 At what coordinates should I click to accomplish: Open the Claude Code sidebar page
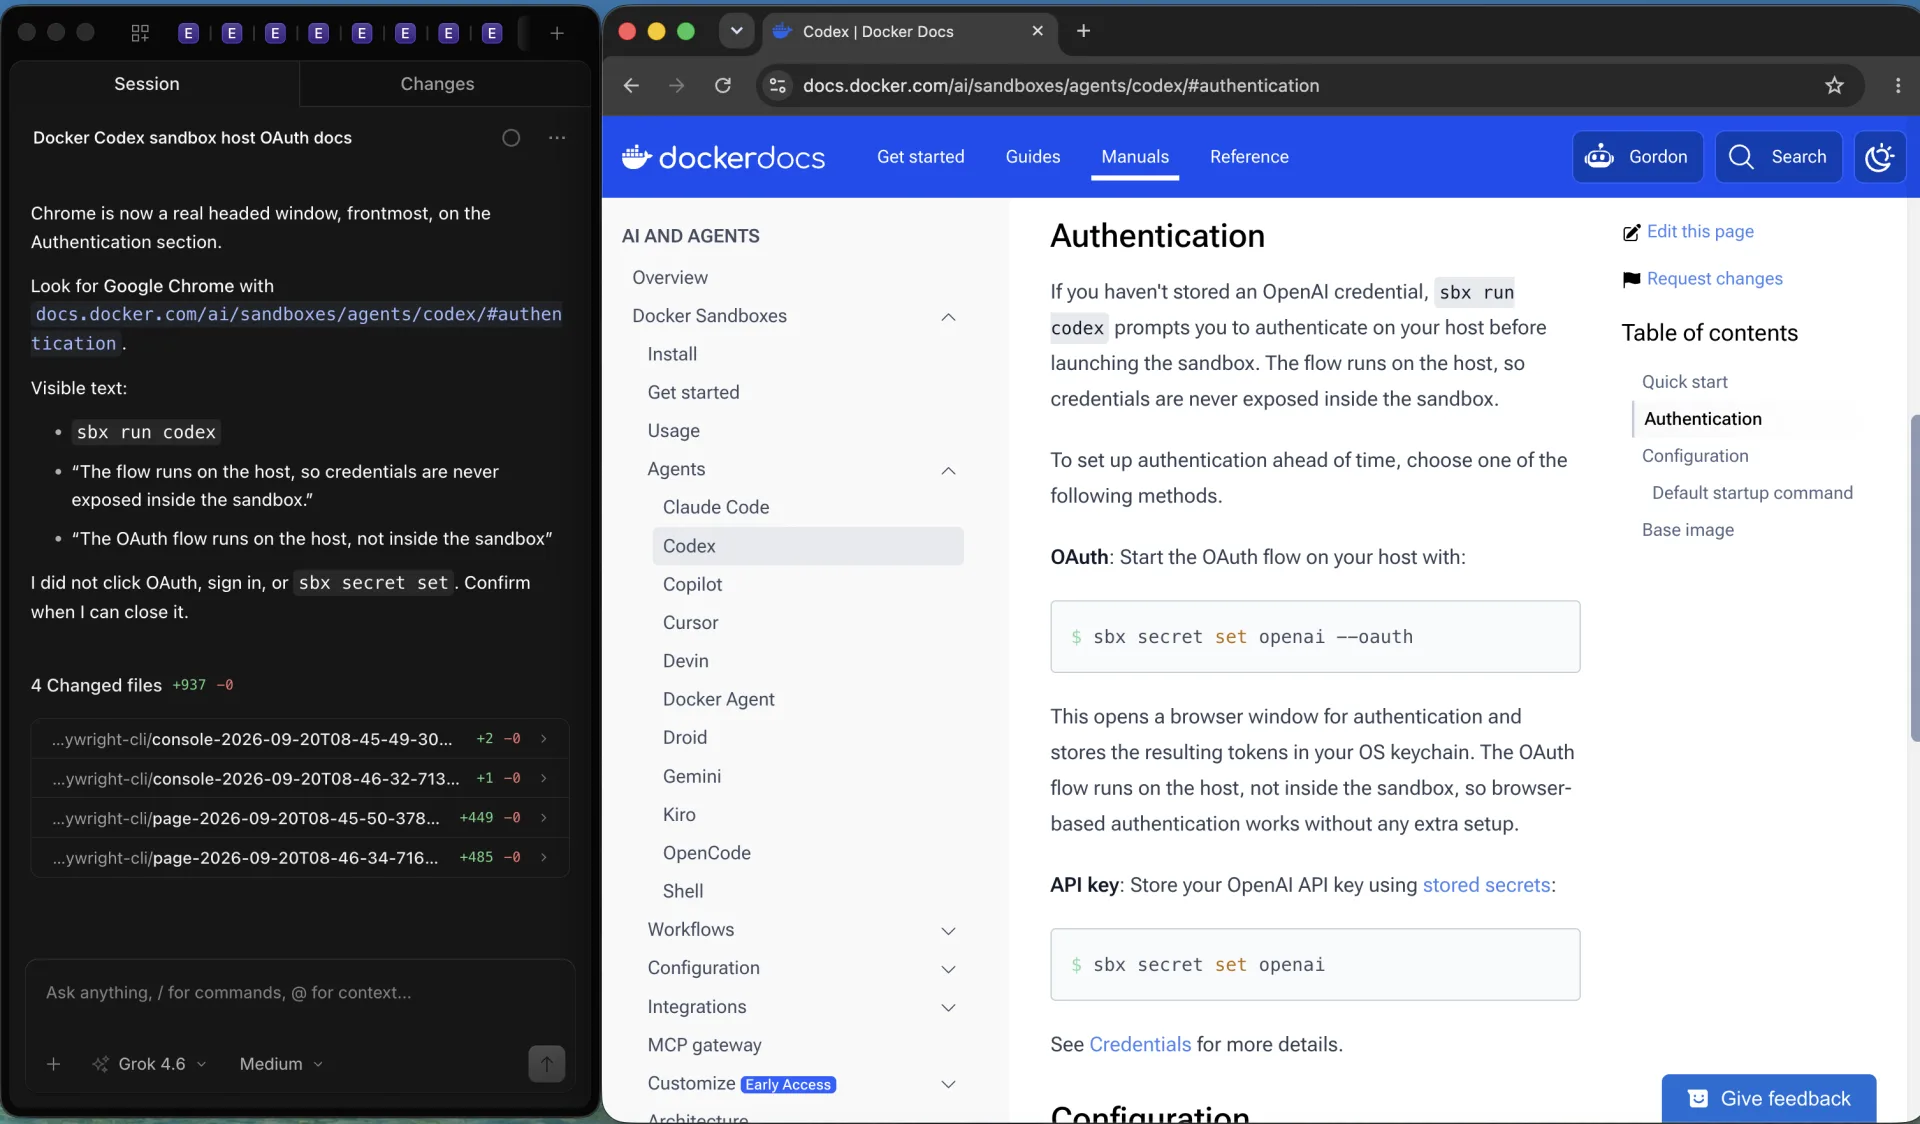716,508
